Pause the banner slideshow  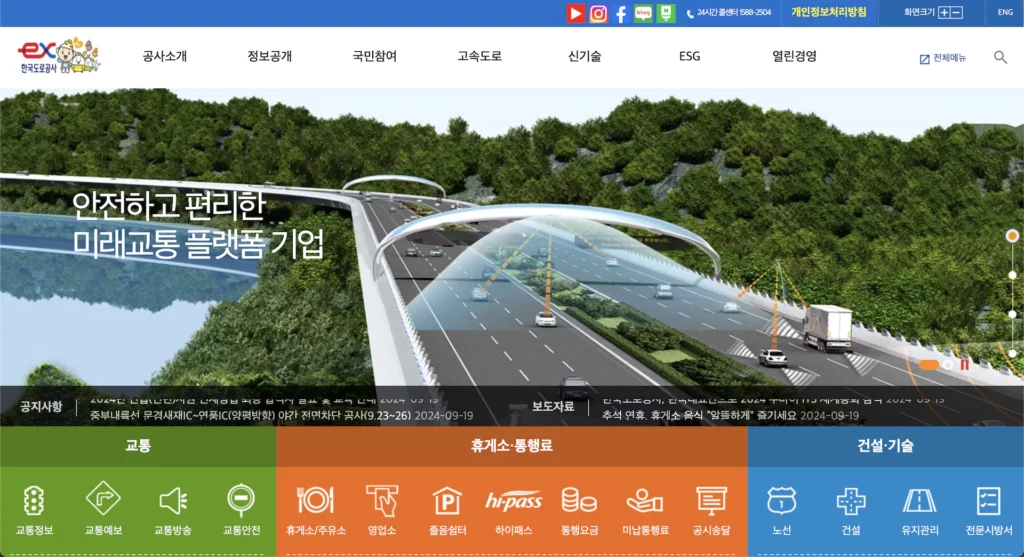click(x=965, y=365)
